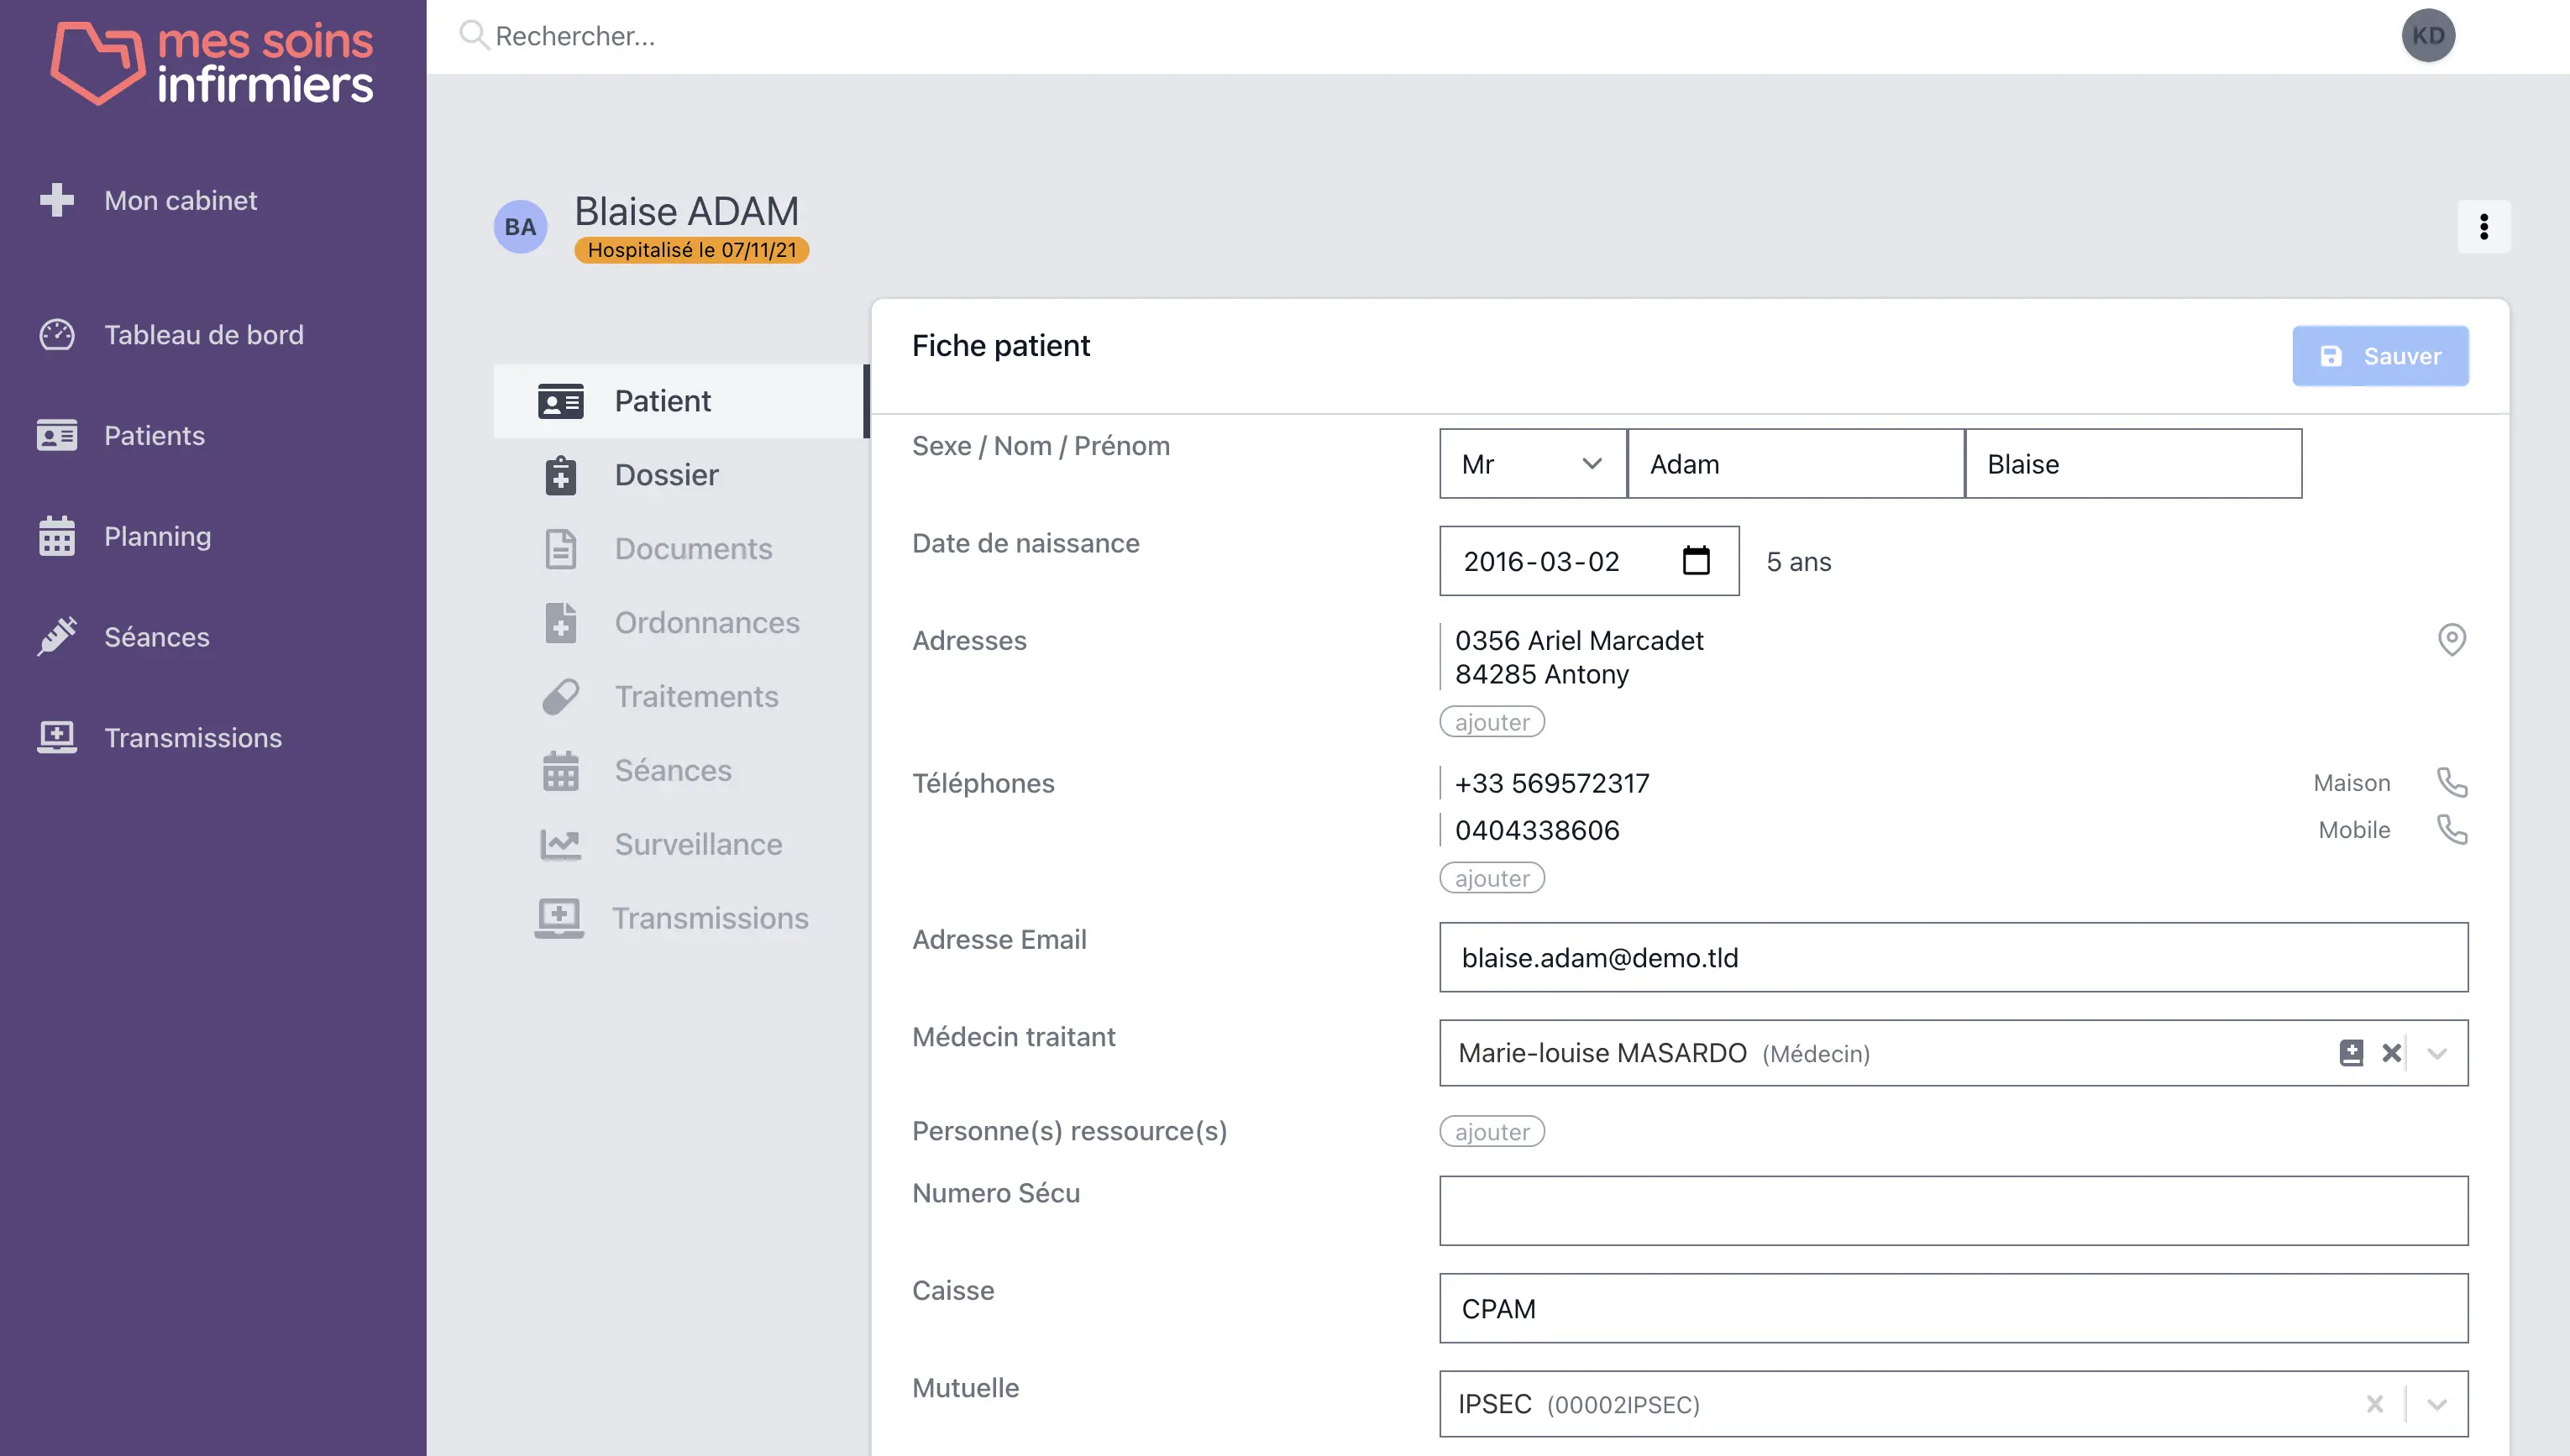Viewport: 2570px width, 1456px height.
Task: Click the BA patient avatar
Action: (x=520, y=227)
